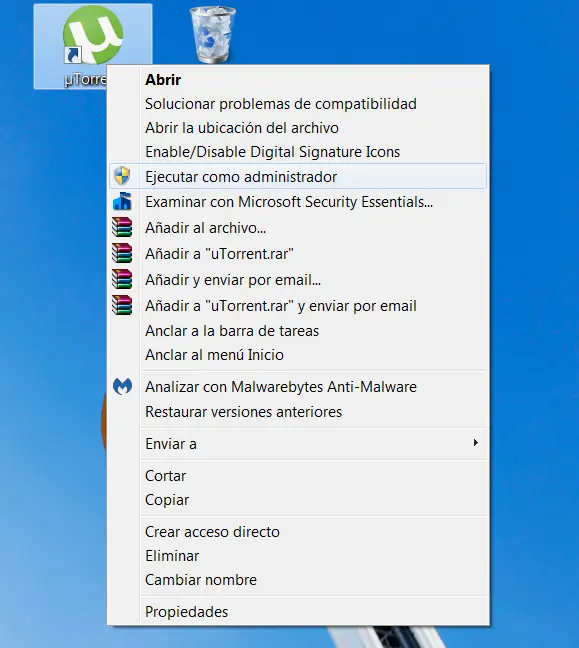Click the Microsoft Security Essentials castle icon
579x648 pixels.
coord(122,201)
